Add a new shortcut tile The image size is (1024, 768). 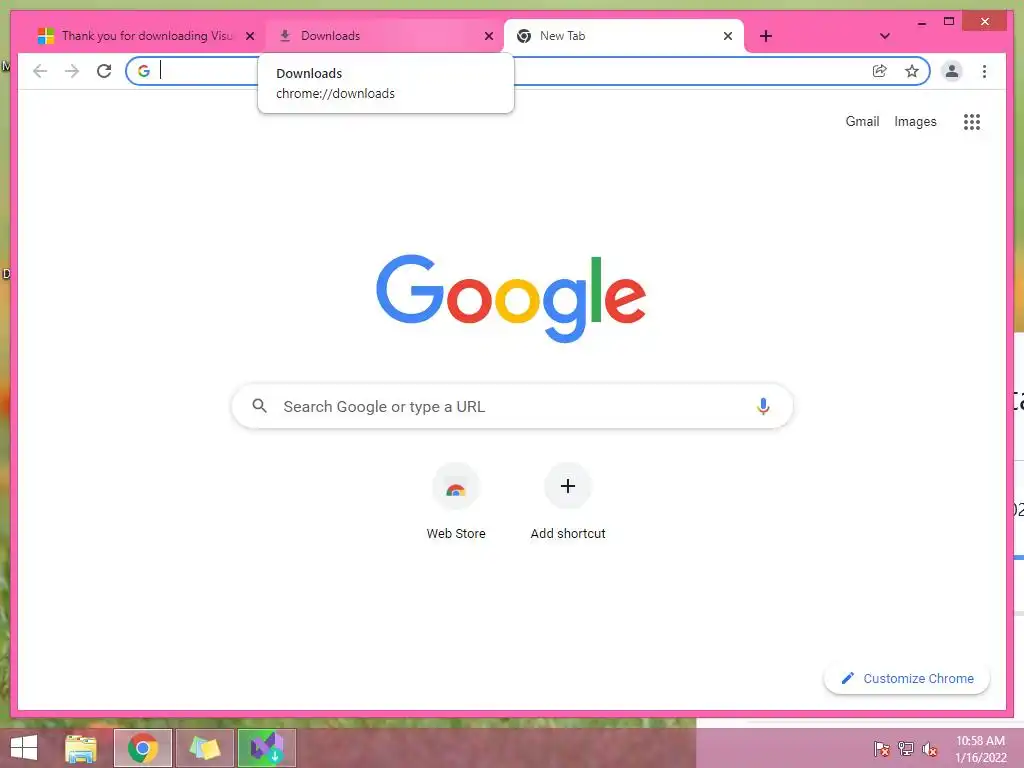[x=568, y=502]
